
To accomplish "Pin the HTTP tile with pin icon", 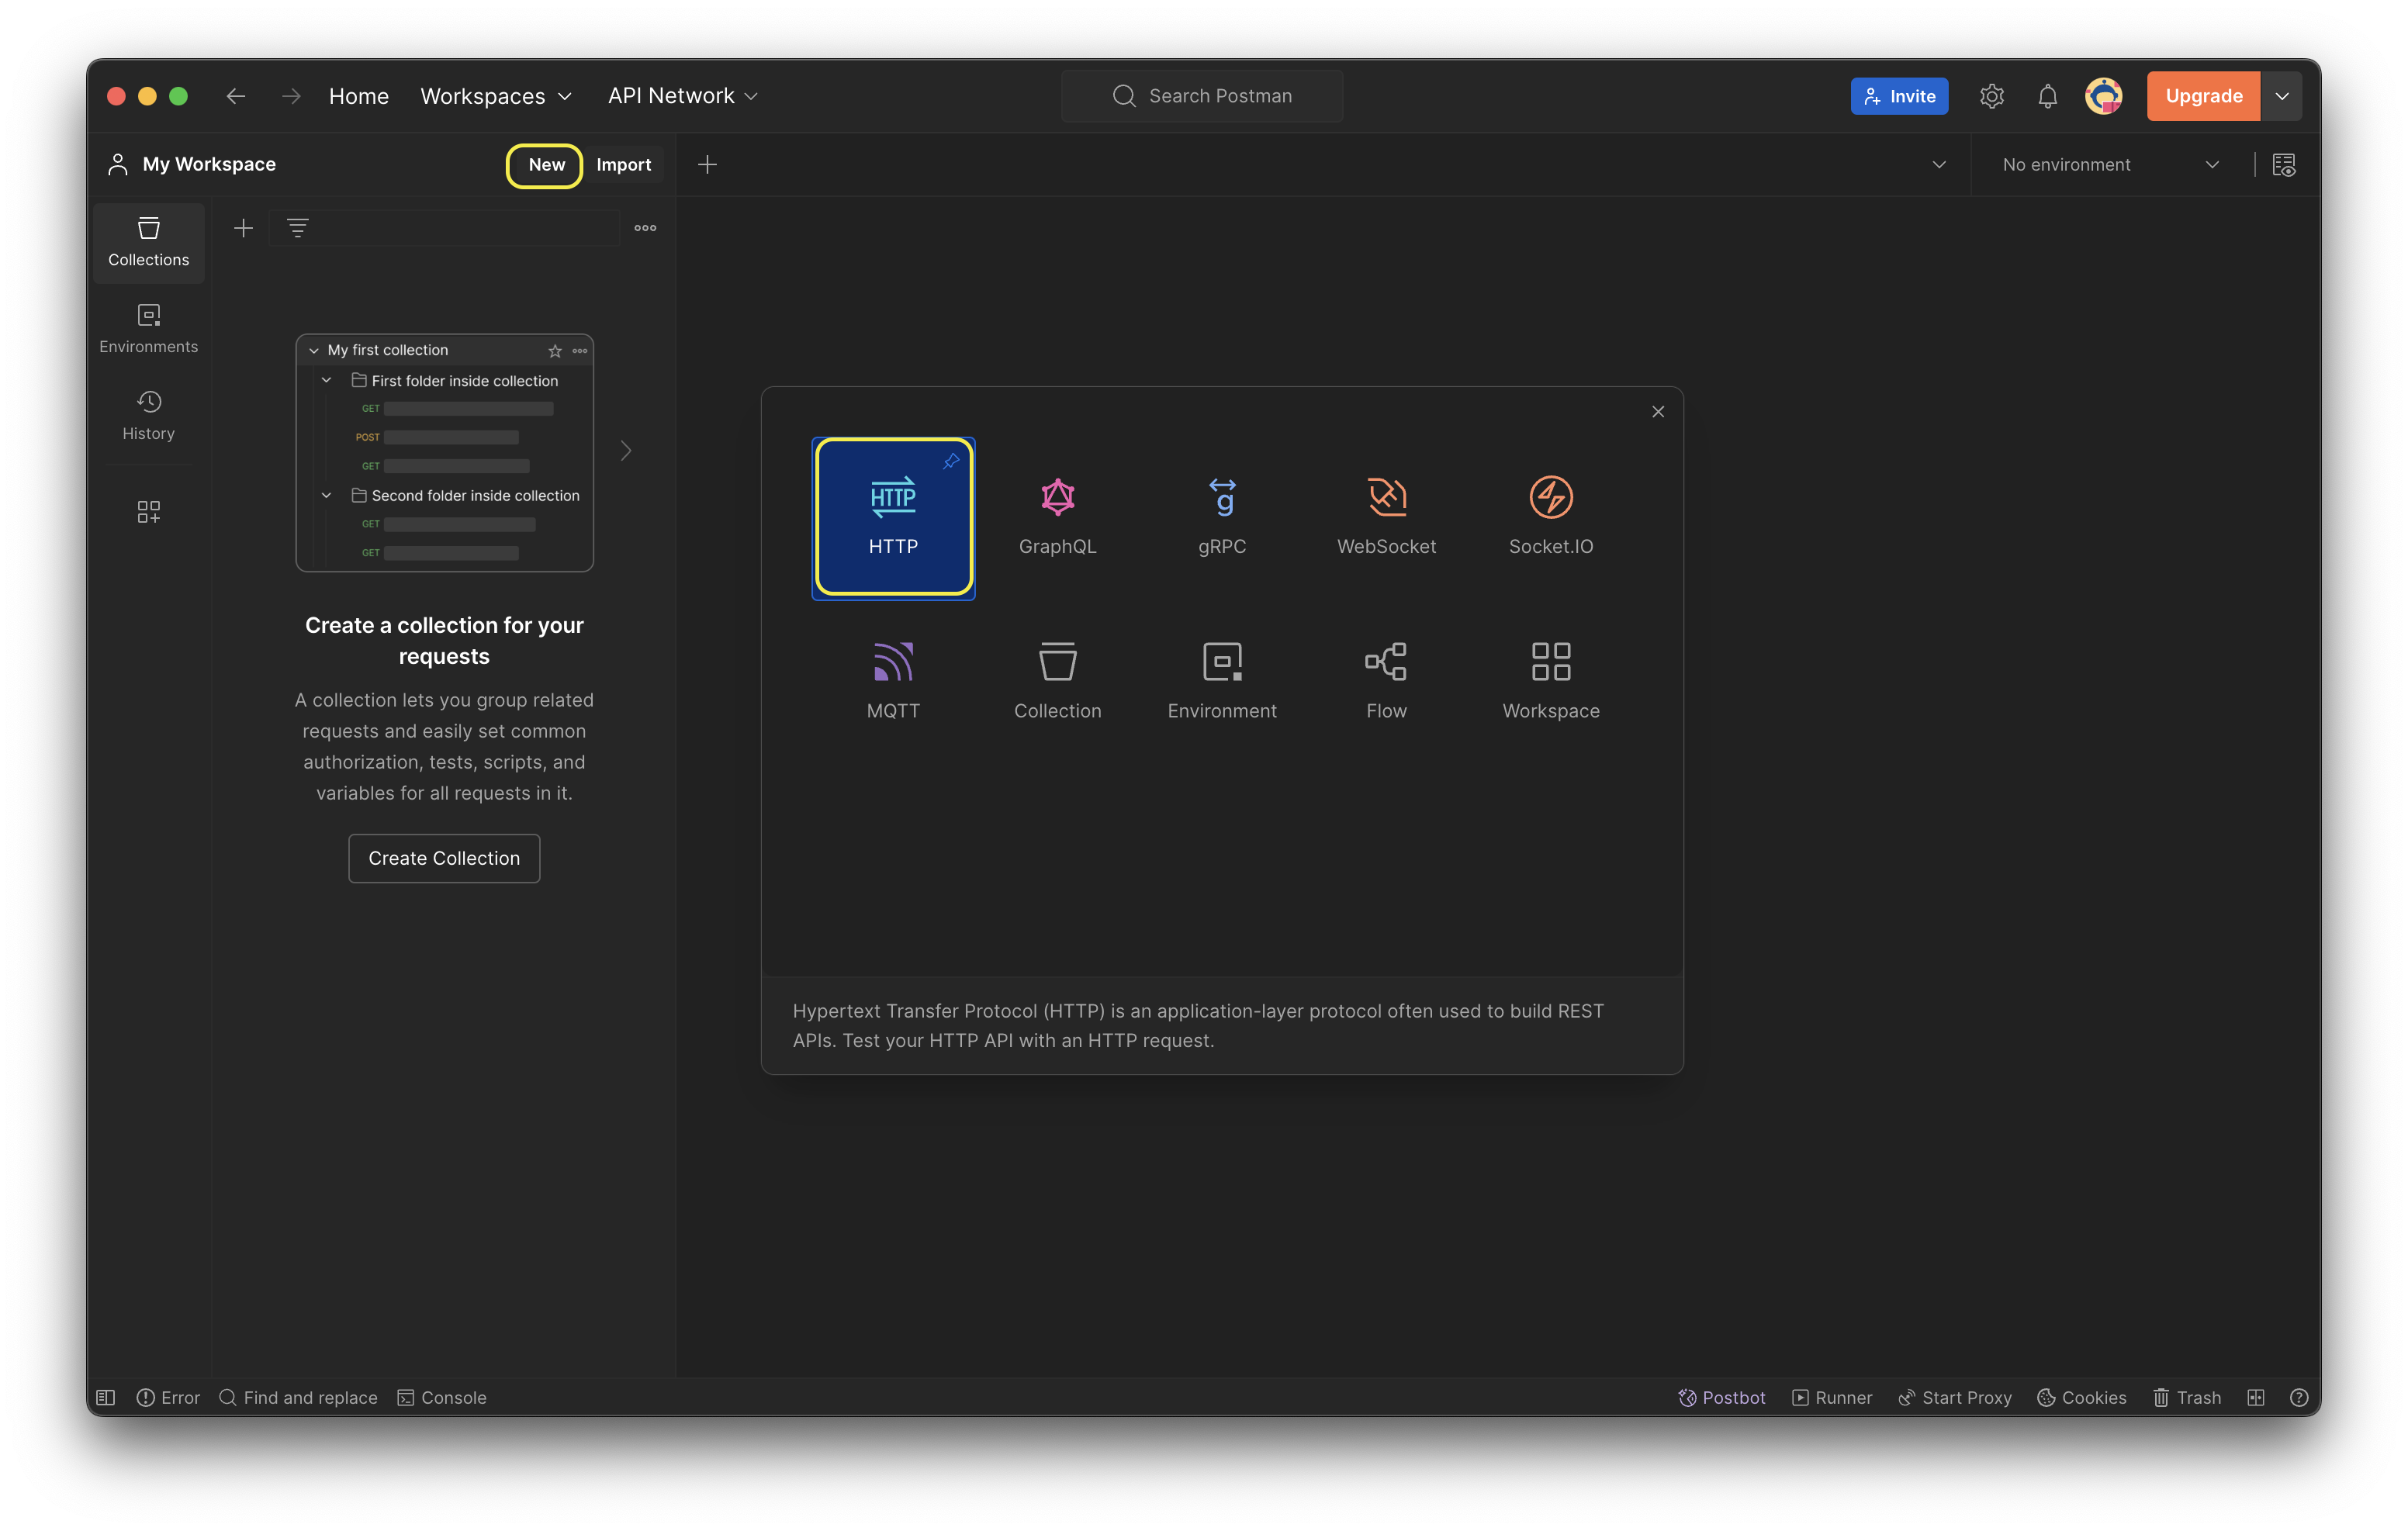I will 950,461.
